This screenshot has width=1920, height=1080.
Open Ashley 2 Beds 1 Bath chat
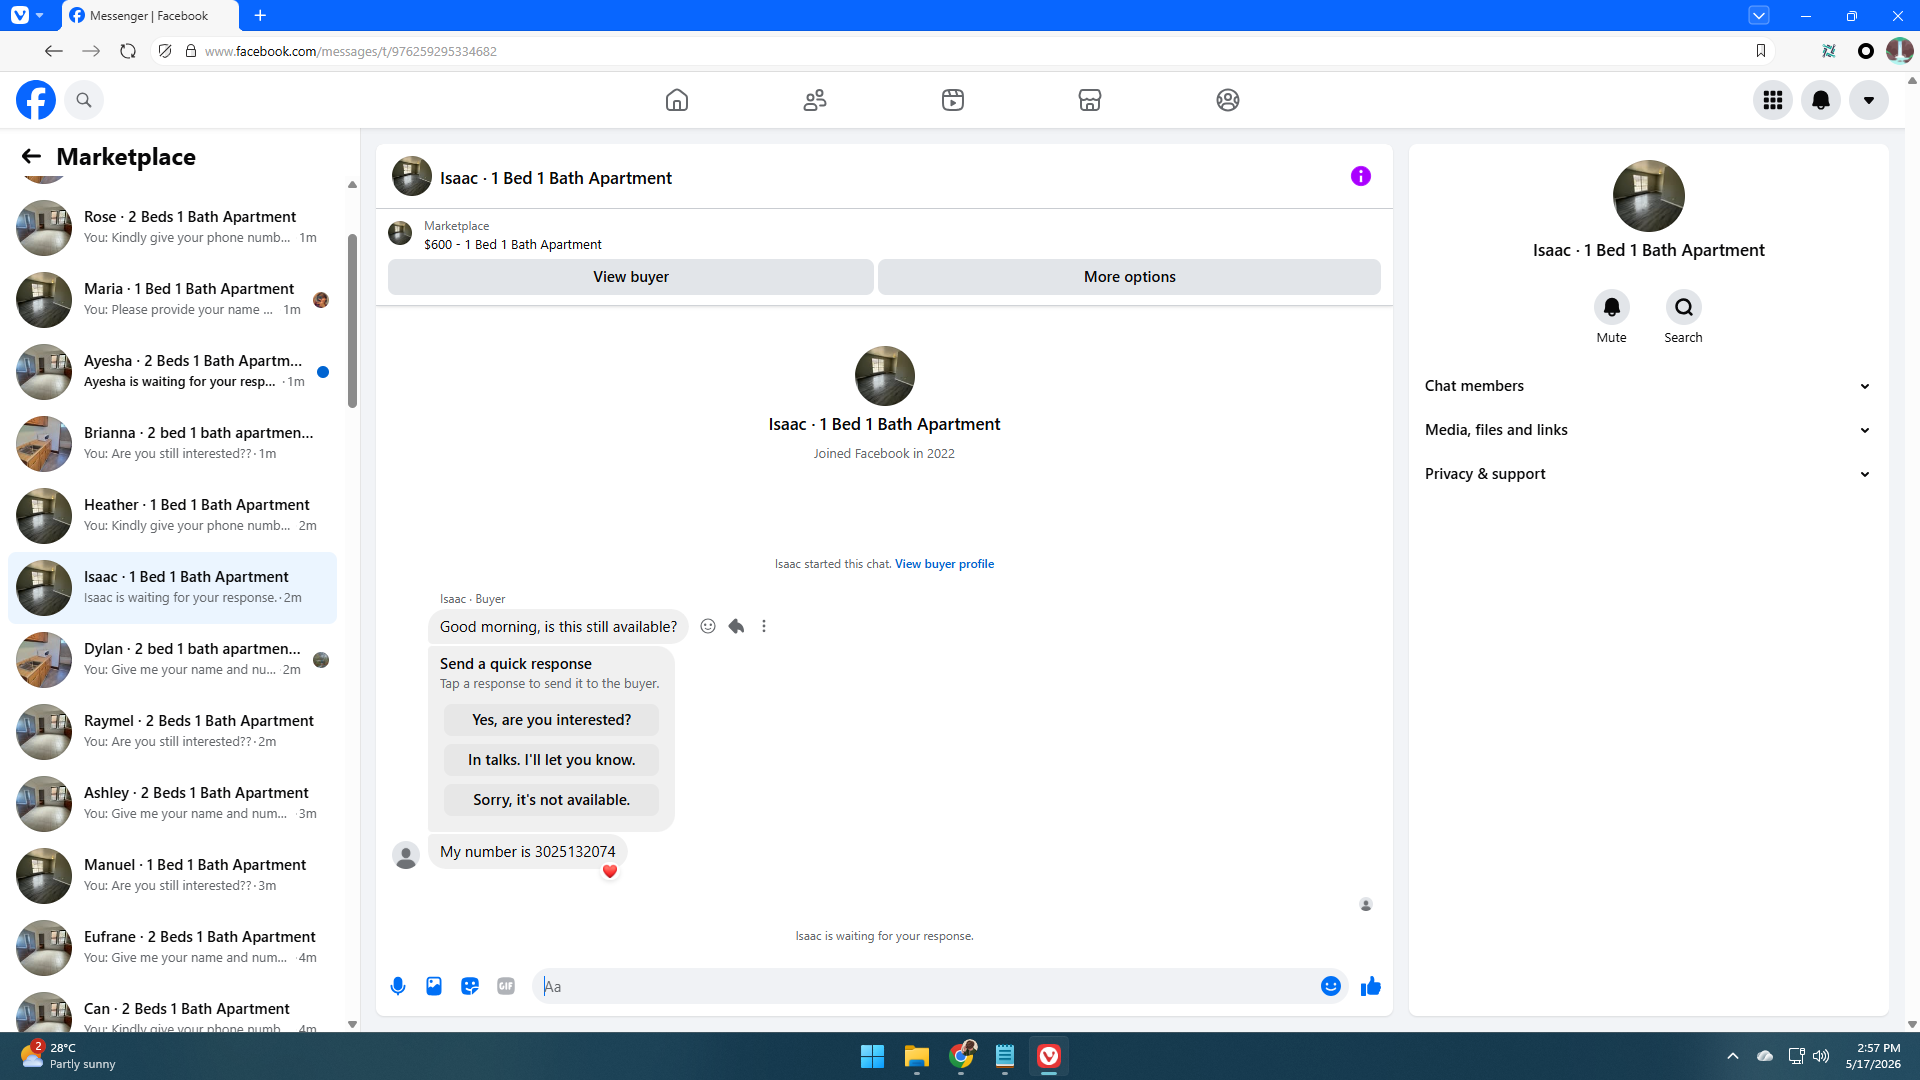(x=173, y=804)
